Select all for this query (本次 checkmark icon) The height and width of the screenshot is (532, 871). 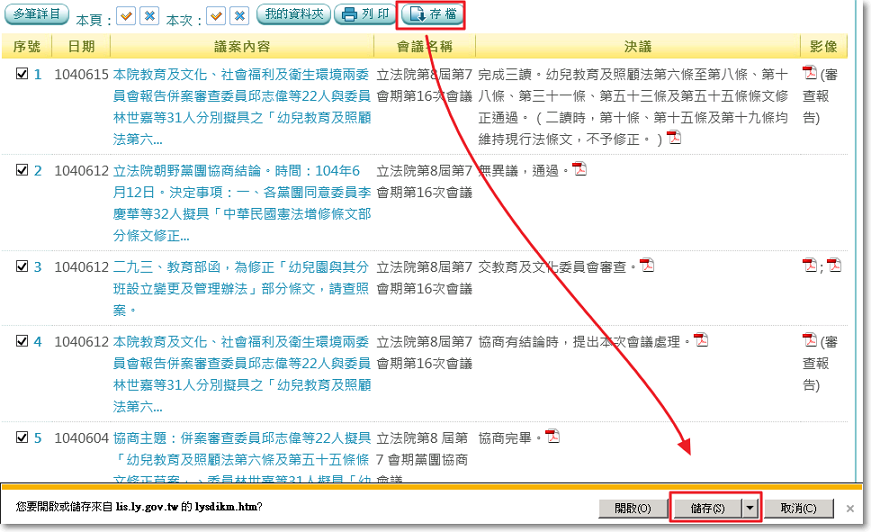215,16
